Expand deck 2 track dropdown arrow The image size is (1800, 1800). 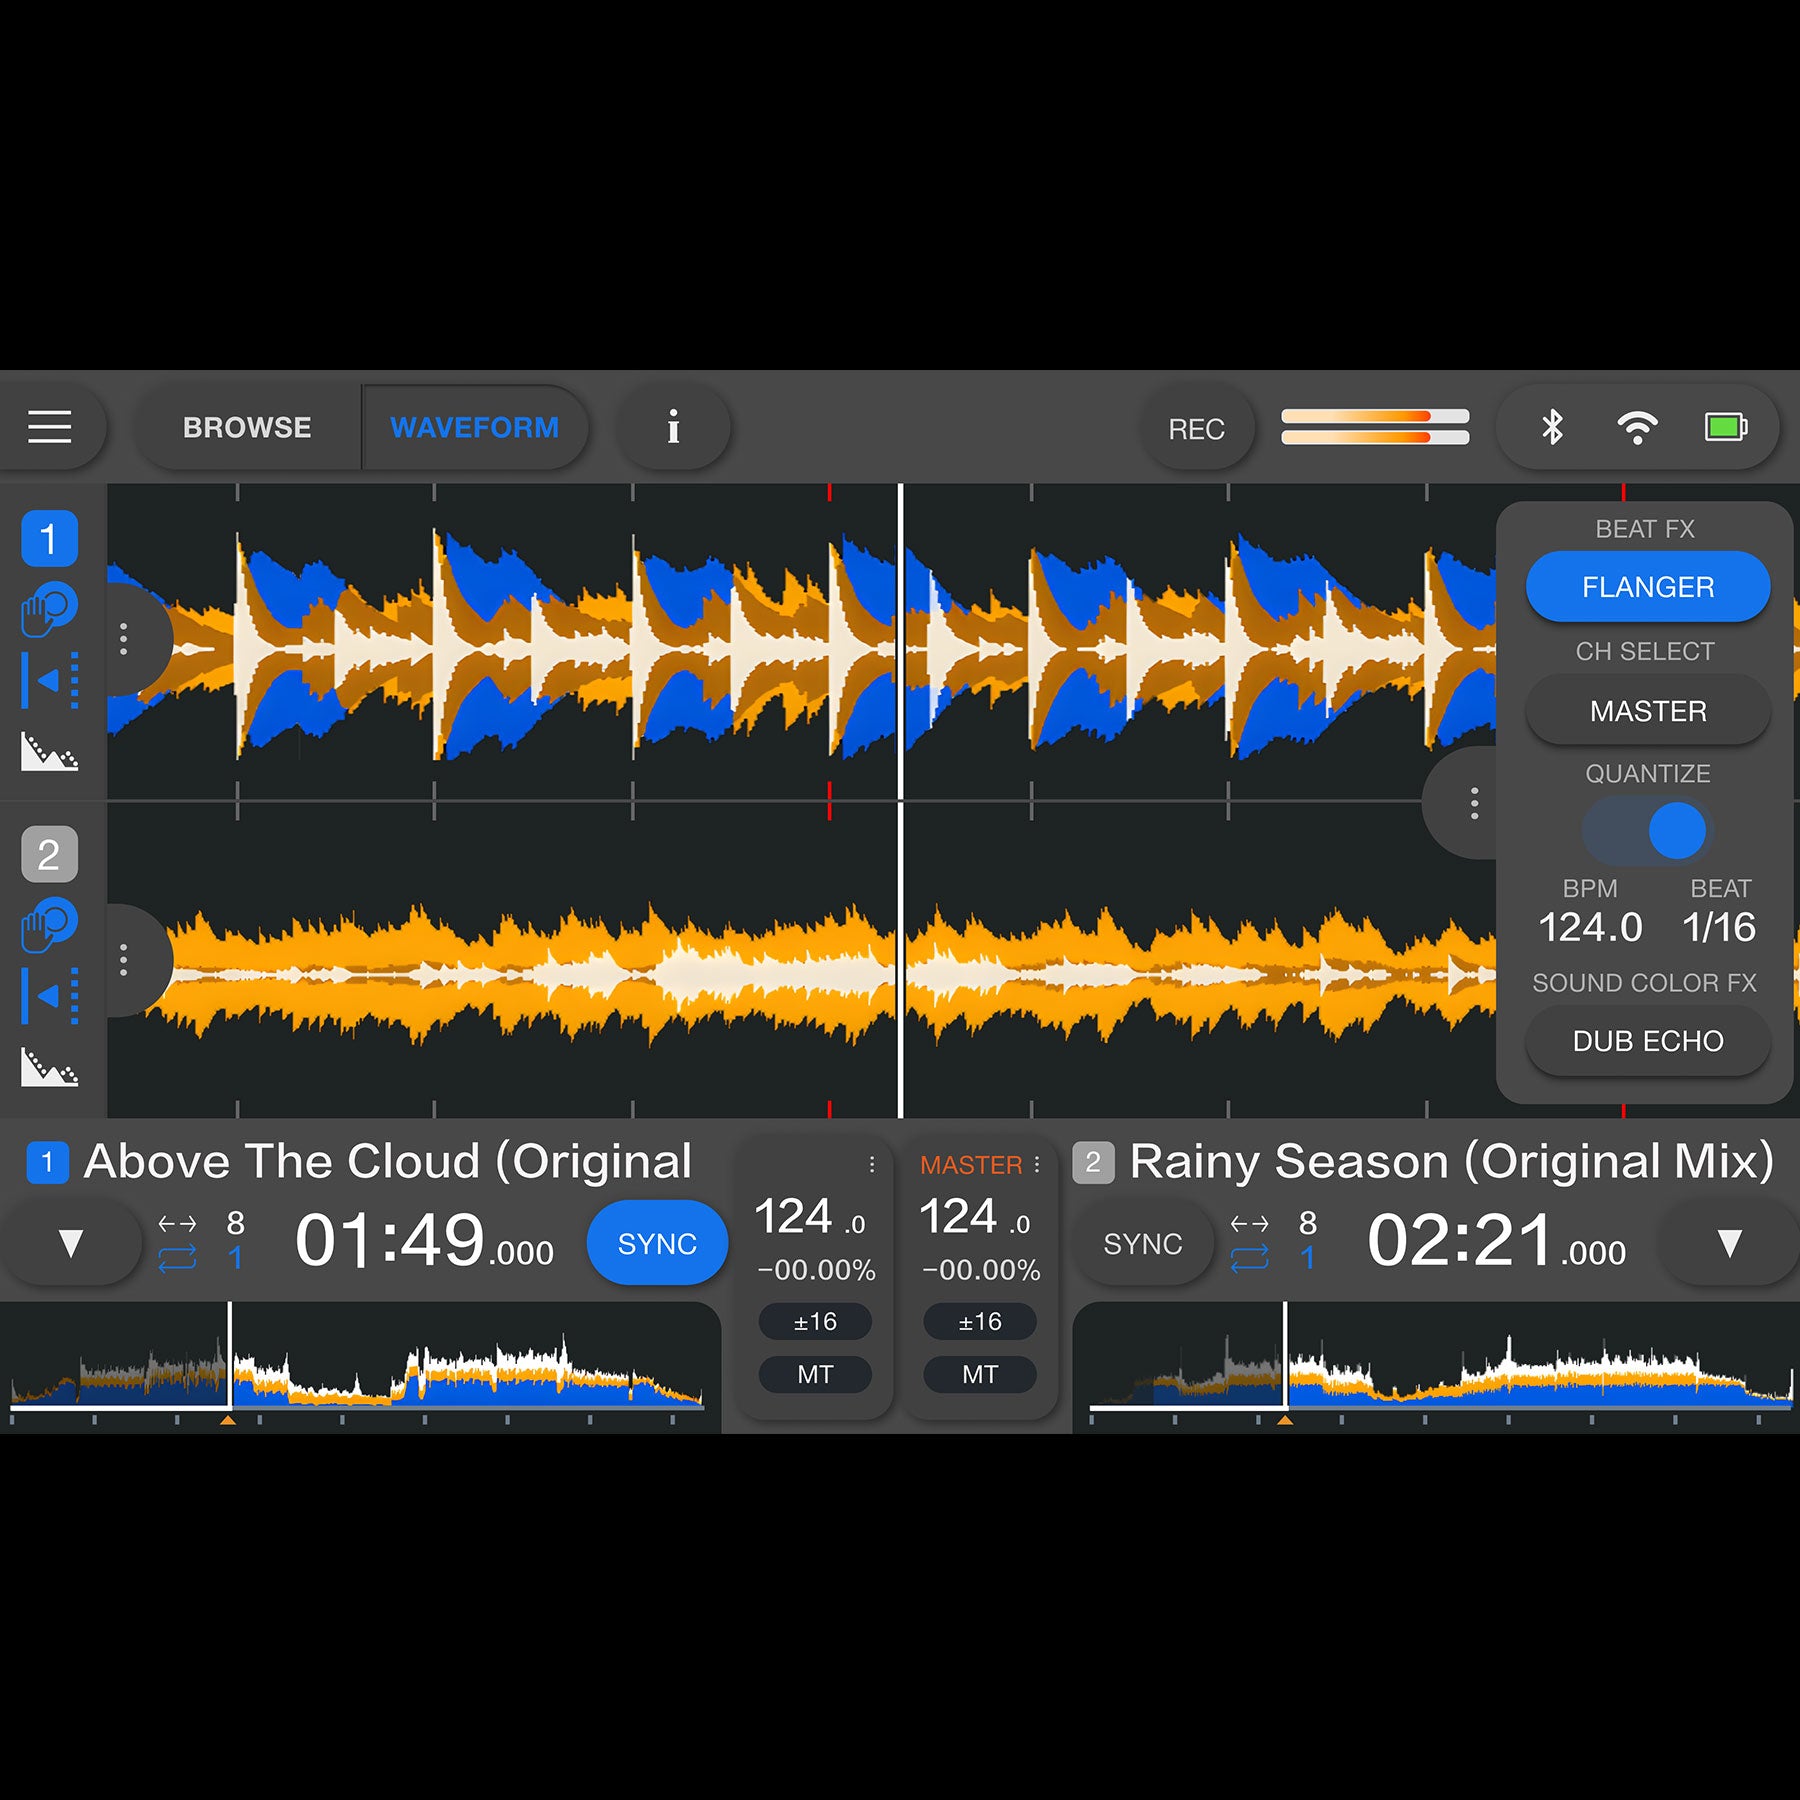point(1729,1243)
